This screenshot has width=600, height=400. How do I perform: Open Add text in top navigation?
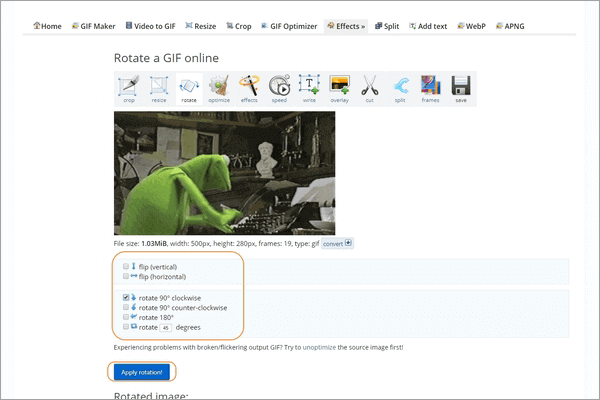[x=428, y=26]
